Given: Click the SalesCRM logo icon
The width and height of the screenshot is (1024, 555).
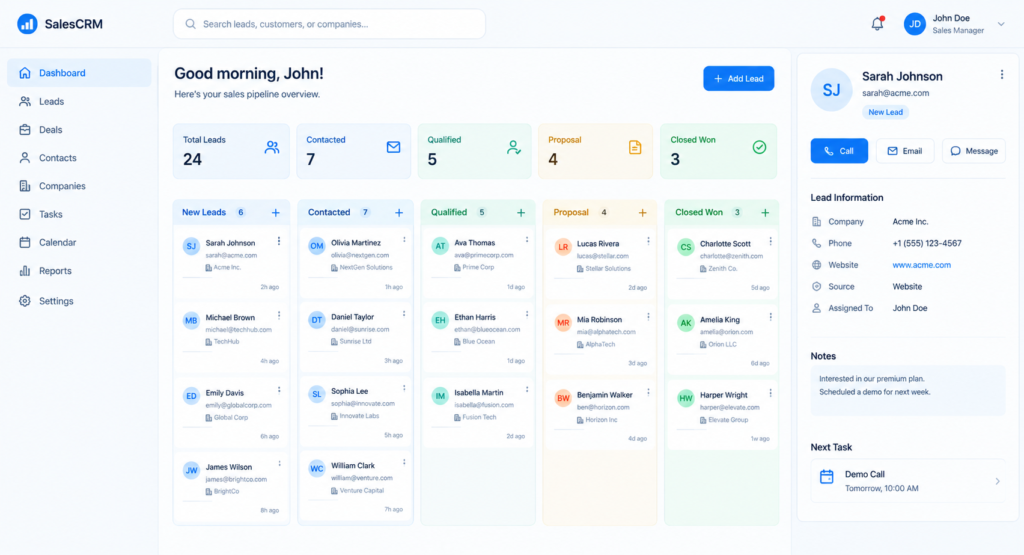Looking at the screenshot, I should (x=27, y=24).
